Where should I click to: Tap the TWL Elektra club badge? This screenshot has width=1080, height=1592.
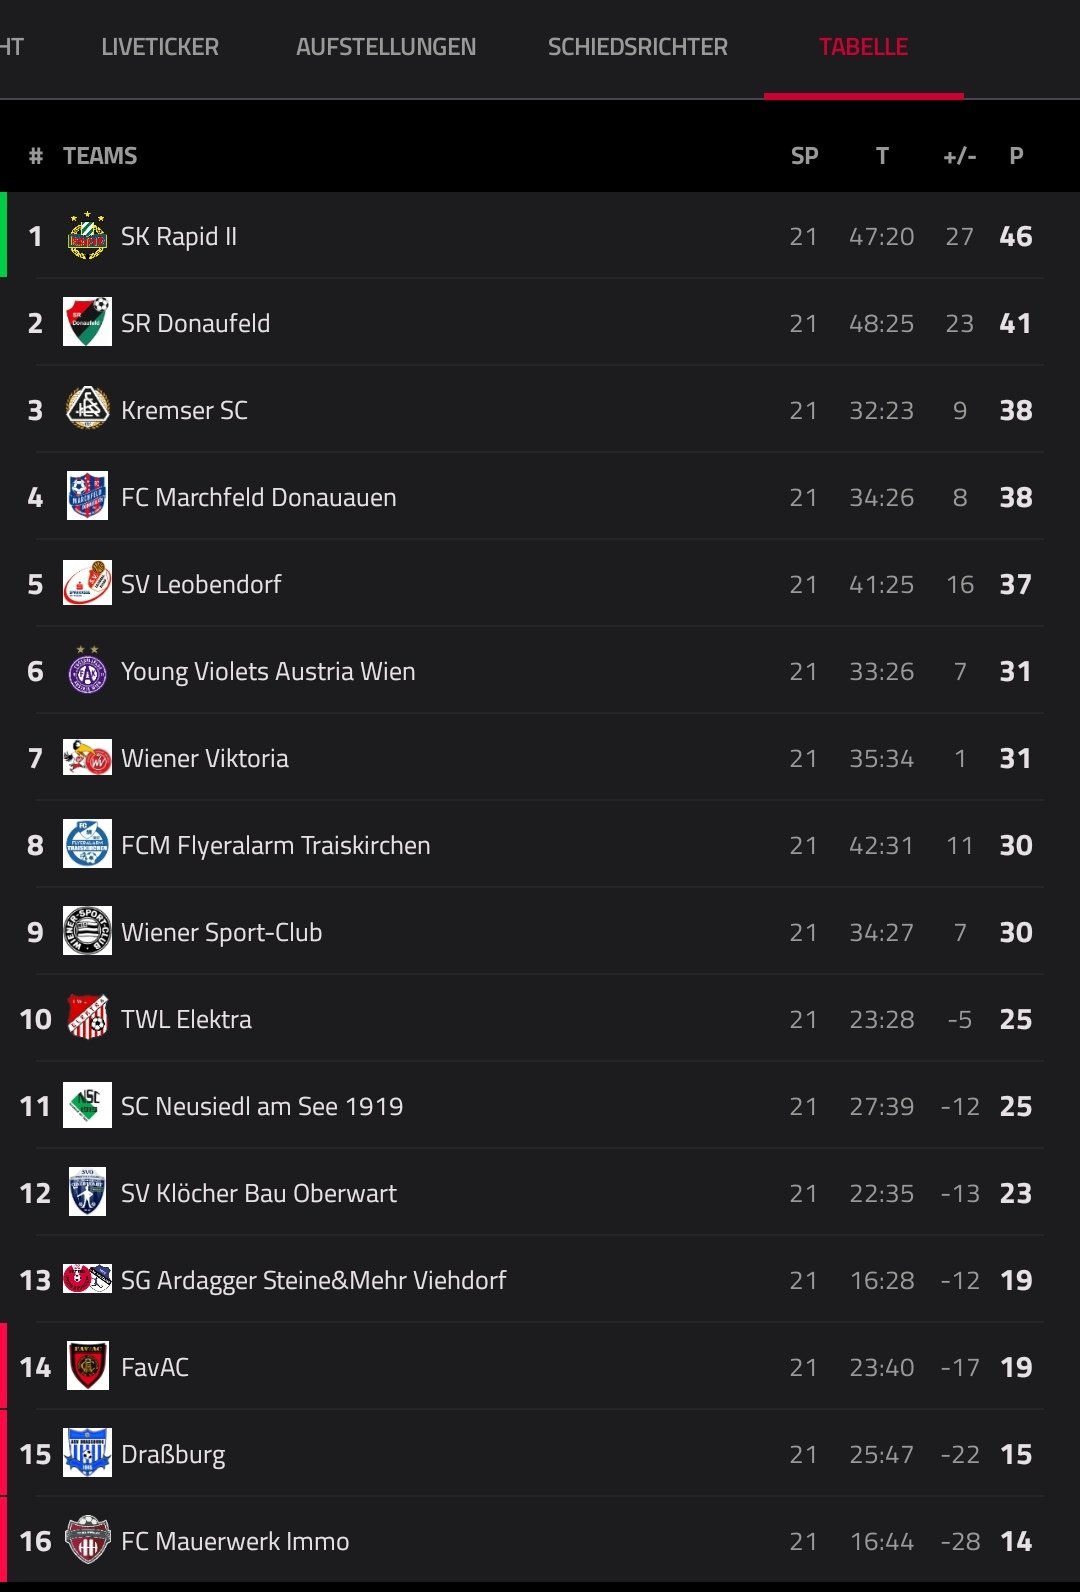click(x=87, y=1018)
